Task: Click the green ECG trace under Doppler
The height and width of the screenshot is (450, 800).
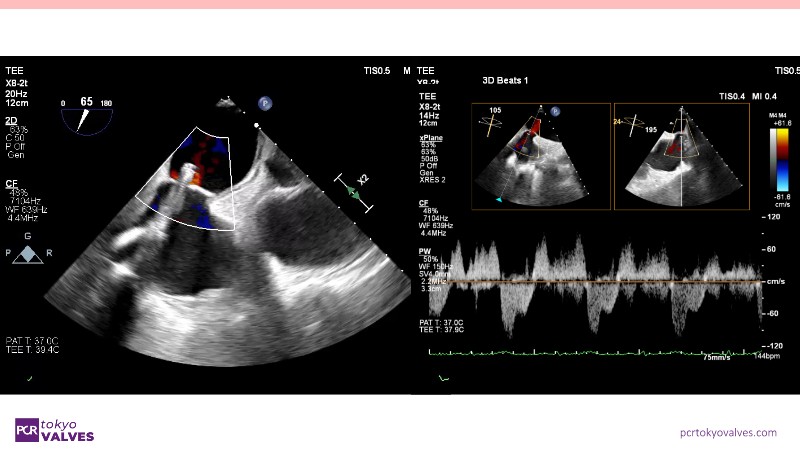Action: (x=600, y=353)
